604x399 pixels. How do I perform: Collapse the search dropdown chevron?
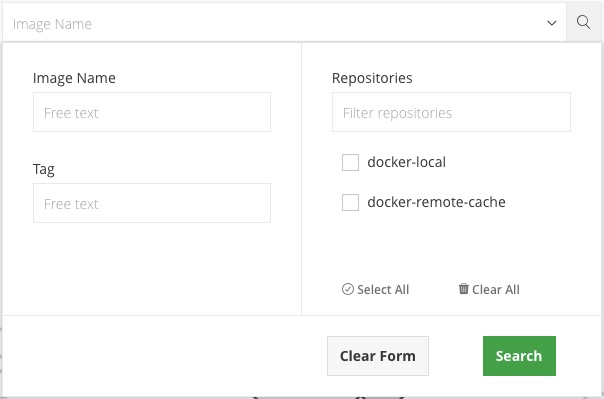[552, 23]
